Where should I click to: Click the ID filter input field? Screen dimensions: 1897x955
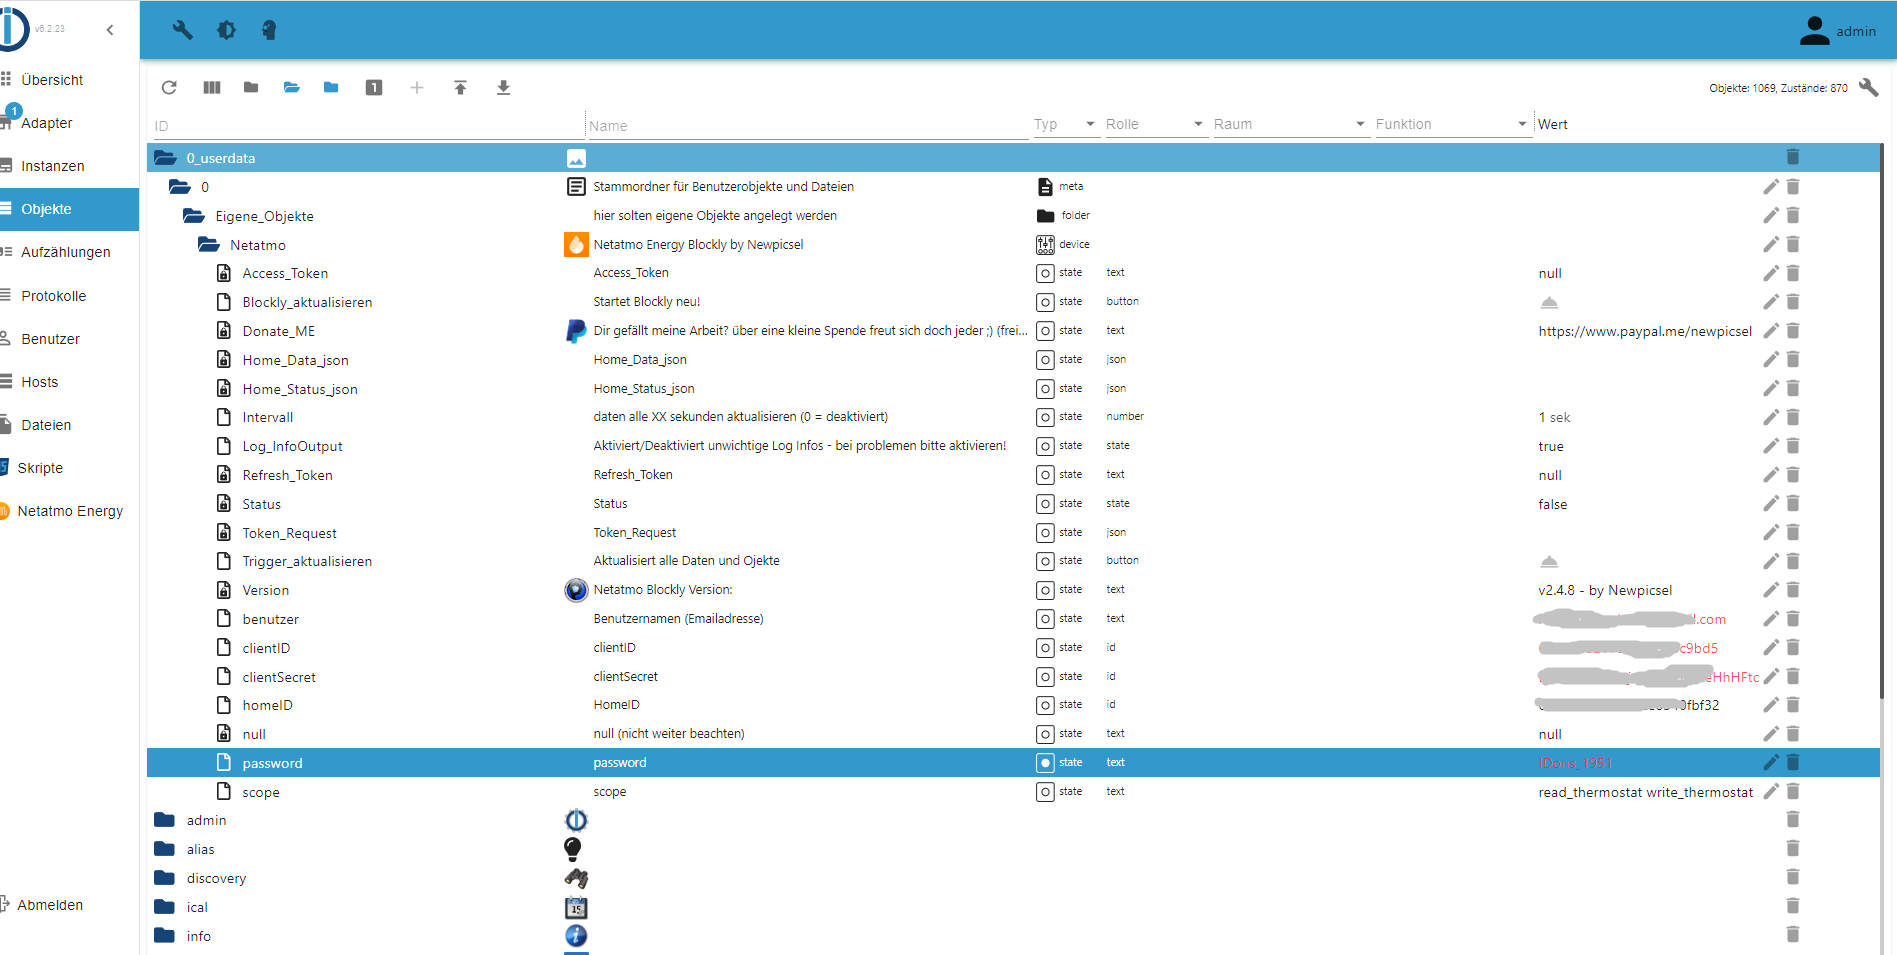click(x=366, y=126)
